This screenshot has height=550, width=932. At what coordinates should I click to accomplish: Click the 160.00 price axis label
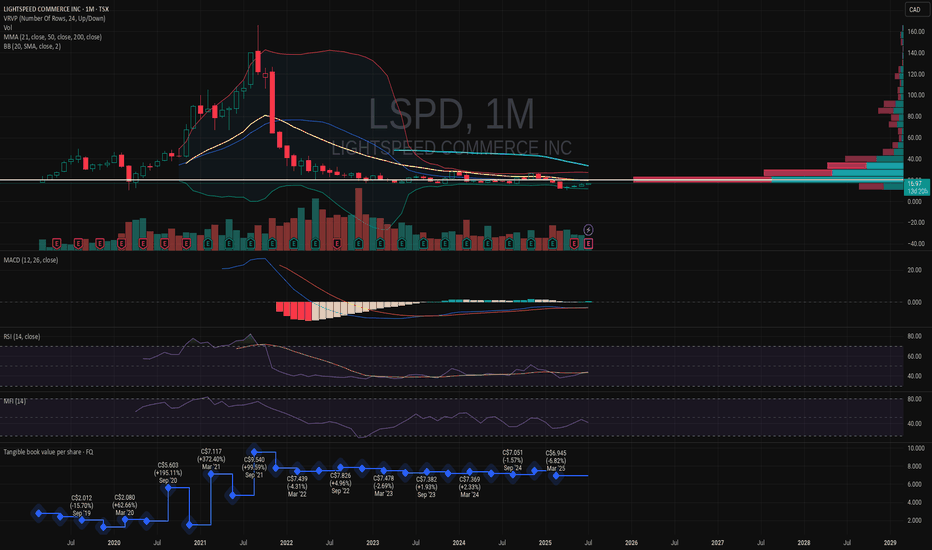click(x=915, y=32)
